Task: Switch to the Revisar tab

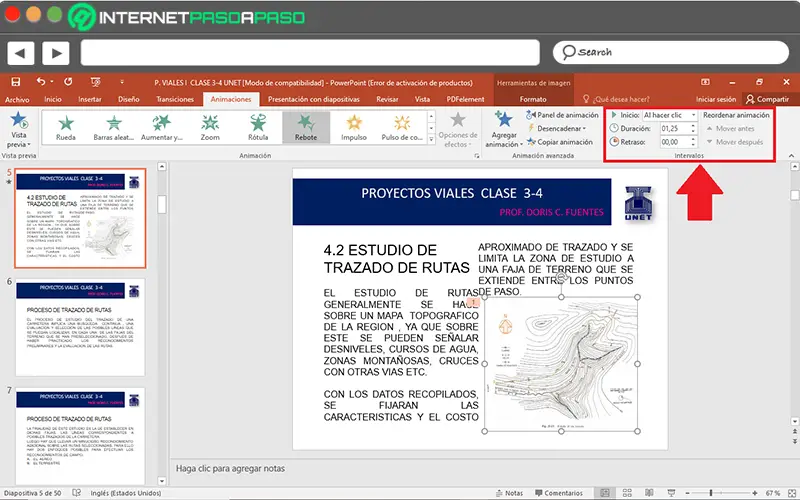Action: 387,99
